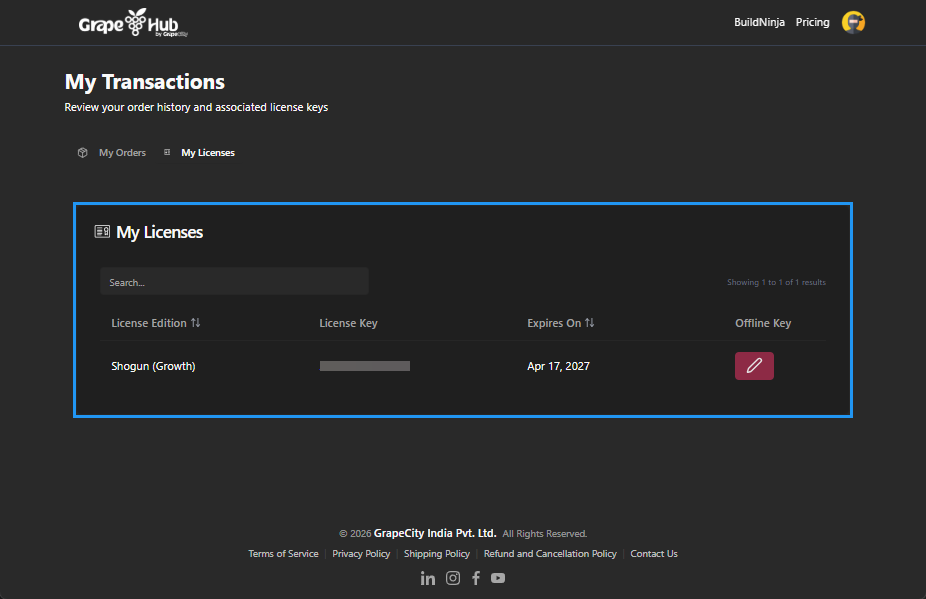Open Facebook via footer icon
Image resolution: width=926 pixels, height=599 pixels.
coord(475,578)
